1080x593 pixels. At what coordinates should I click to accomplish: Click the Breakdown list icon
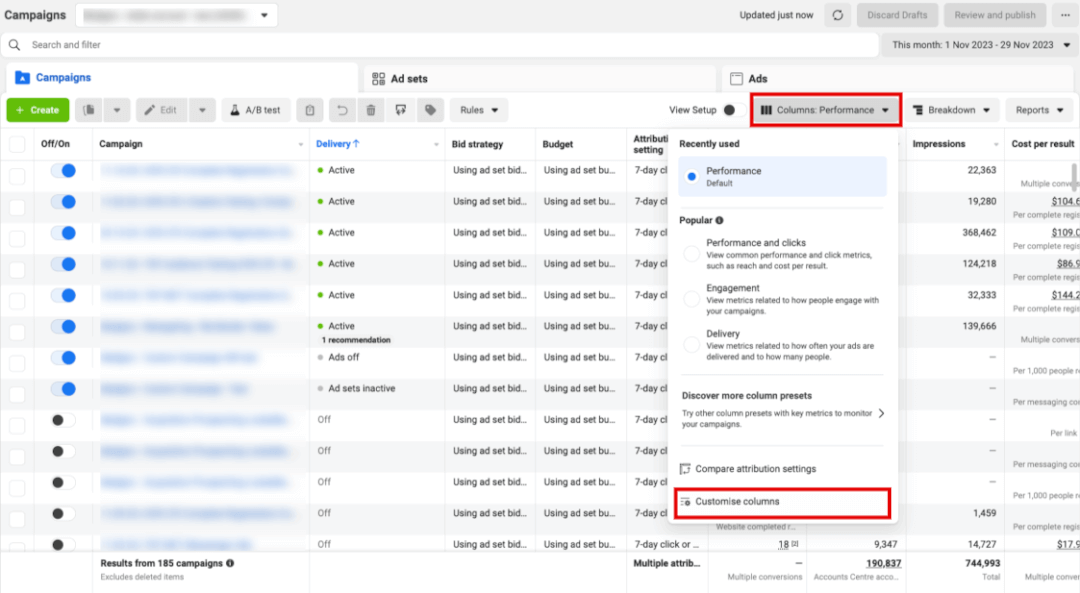click(917, 110)
